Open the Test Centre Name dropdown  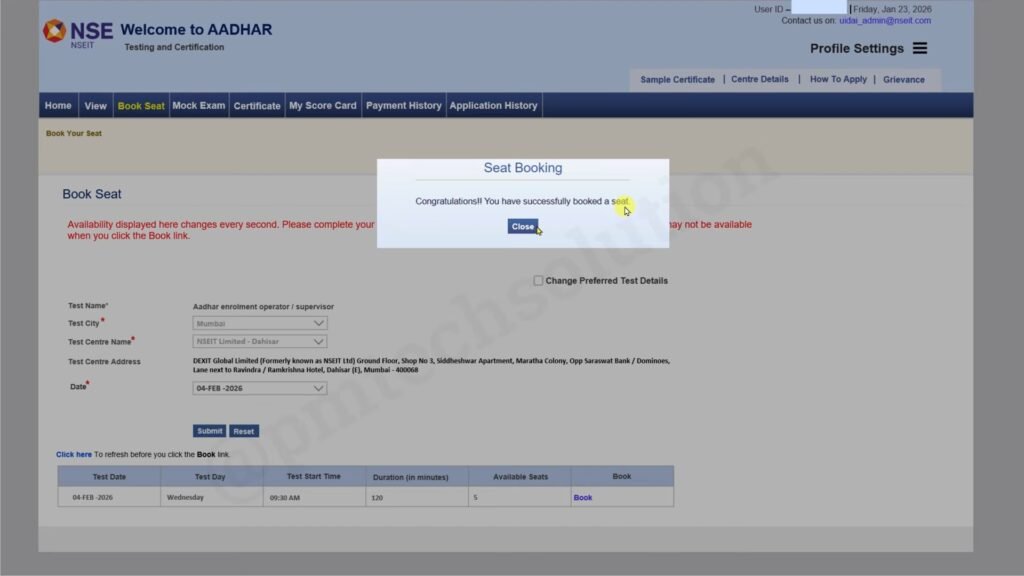258,341
